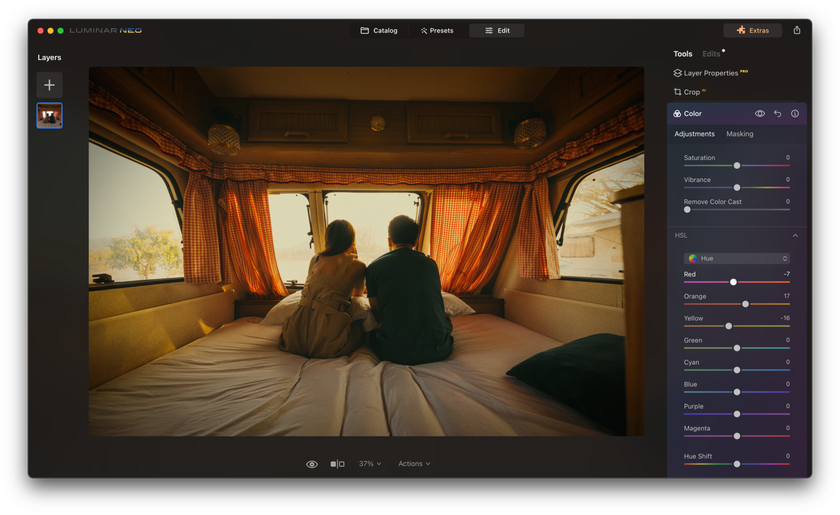Click the Color tool palette icon
Viewport: 840px width, 515px height.
pos(677,114)
